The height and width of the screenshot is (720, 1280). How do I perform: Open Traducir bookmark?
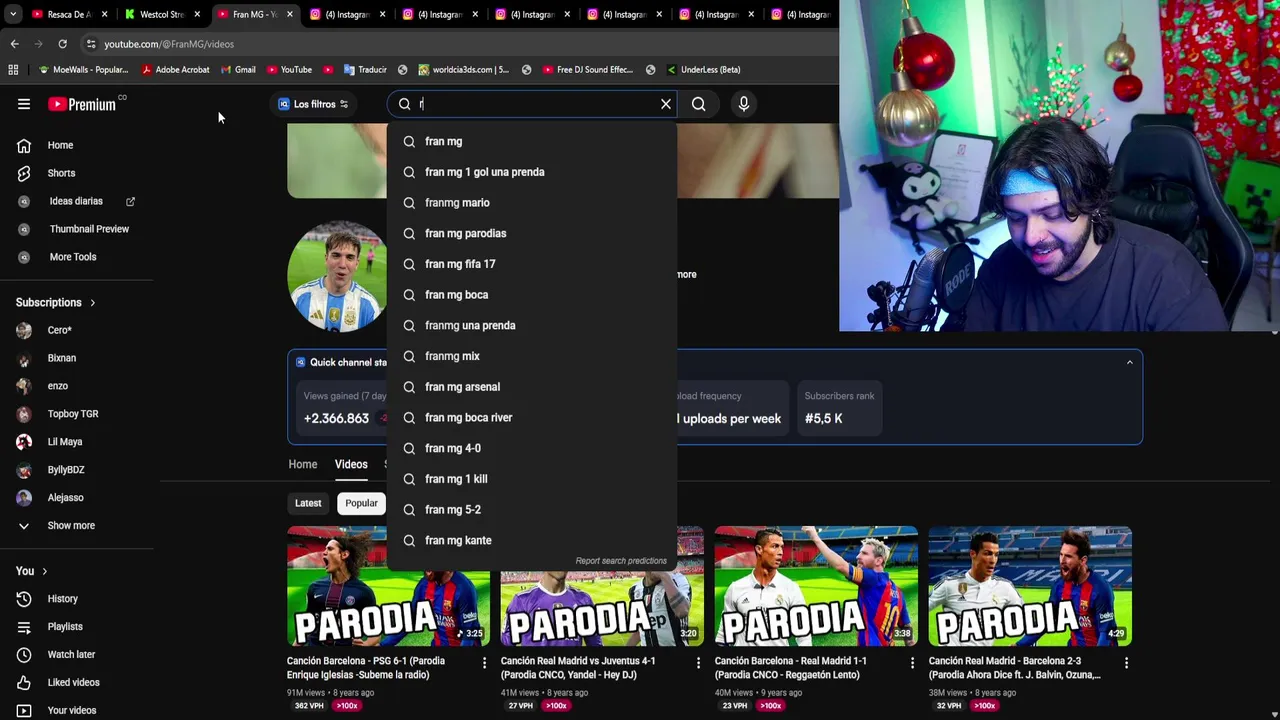pos(365,70)
